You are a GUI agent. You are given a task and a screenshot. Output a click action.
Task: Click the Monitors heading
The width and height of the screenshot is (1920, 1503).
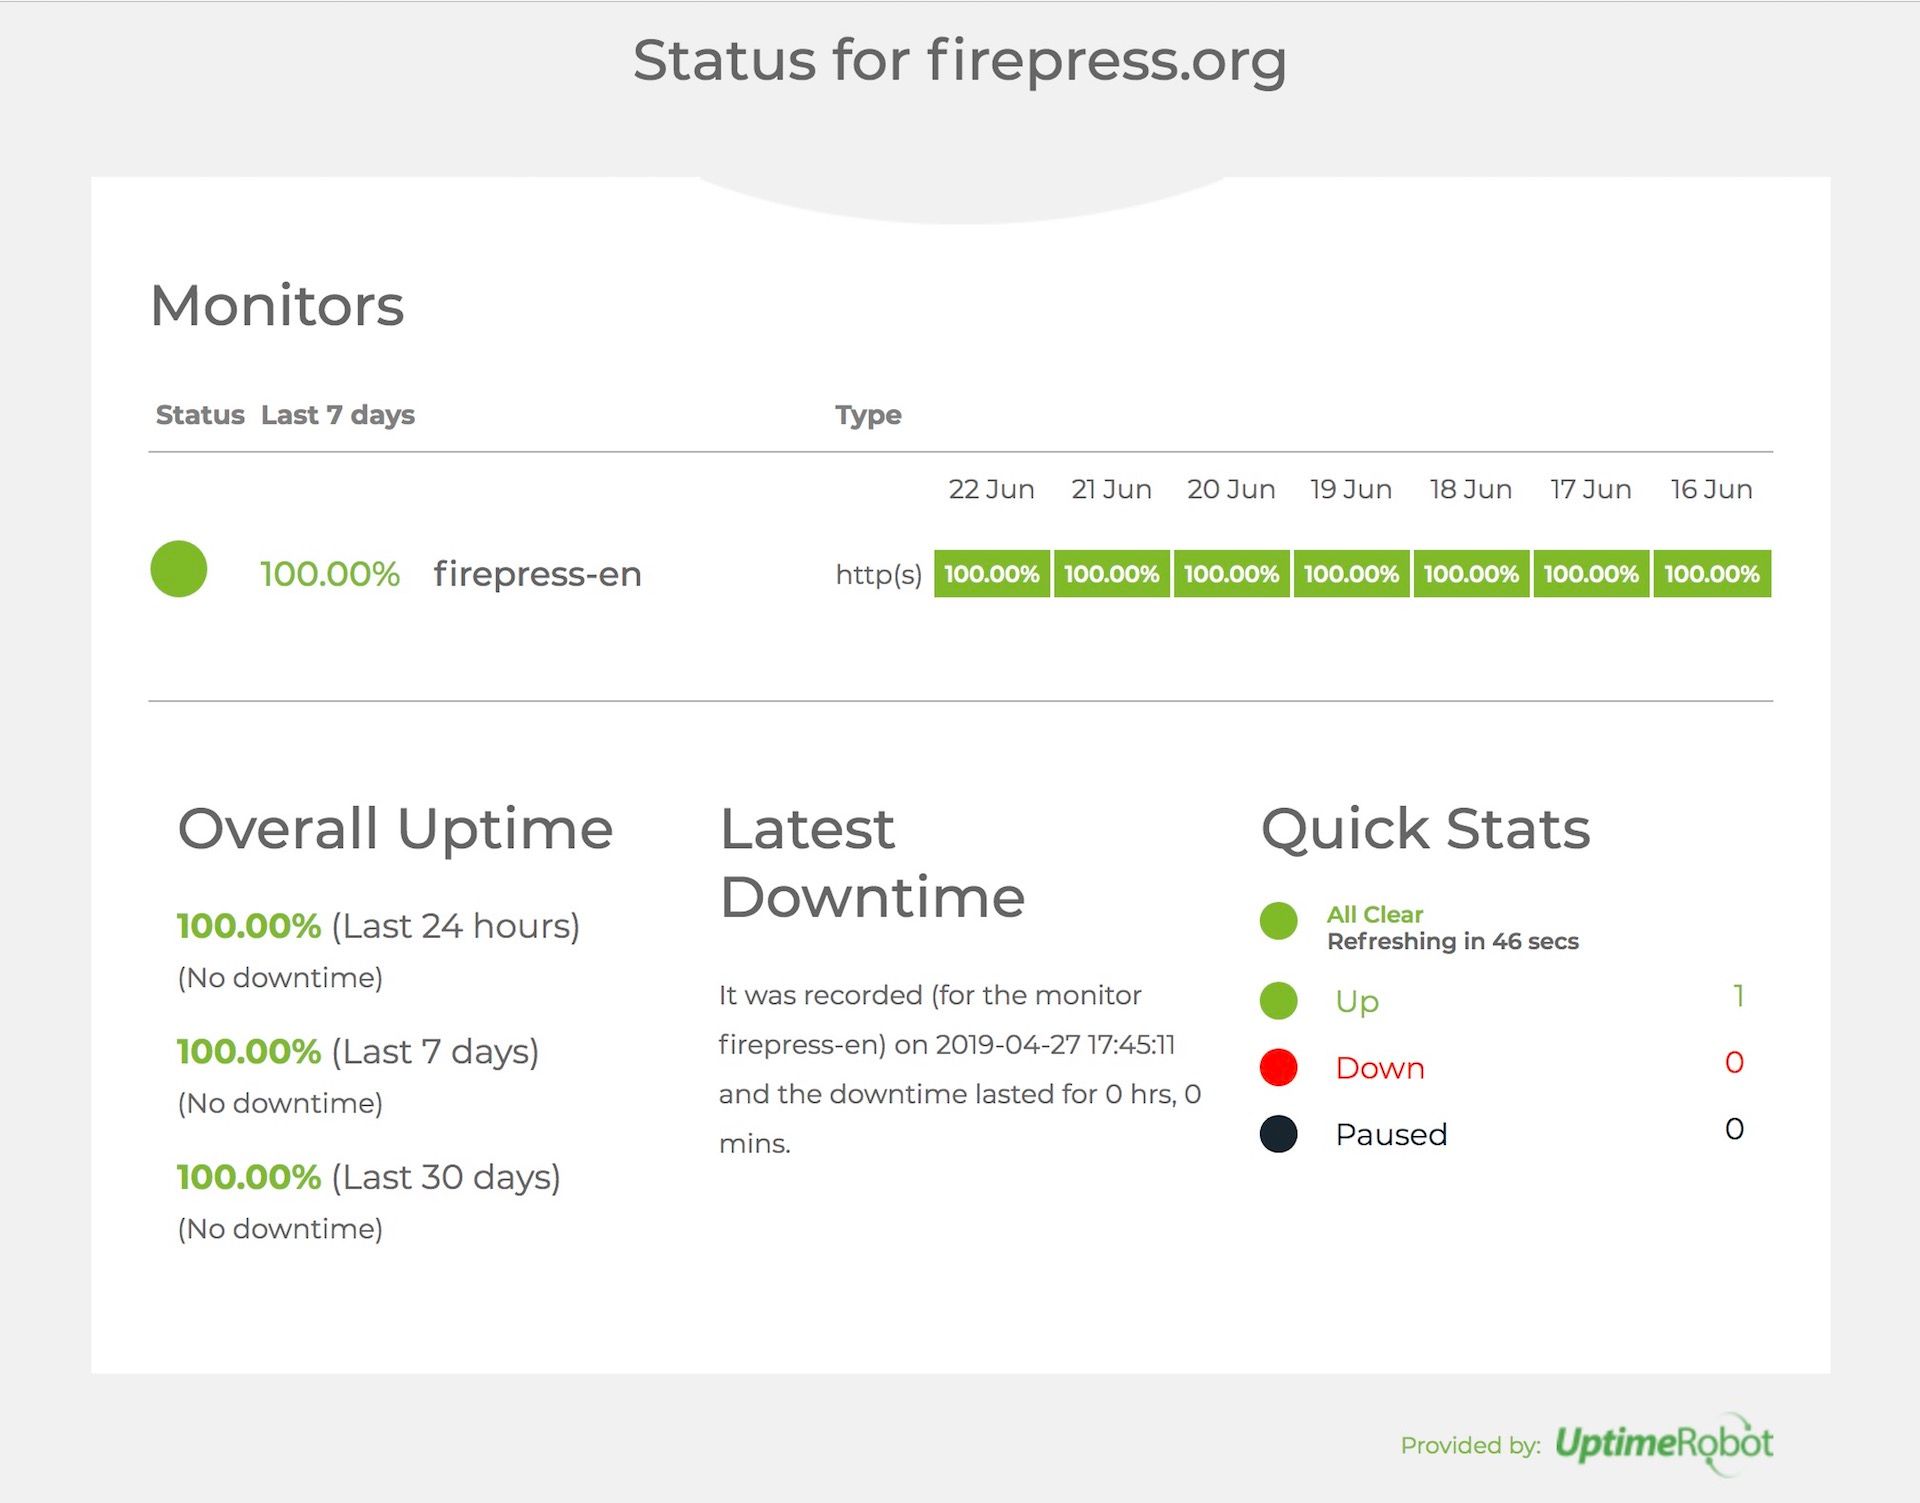click(277, 305)
